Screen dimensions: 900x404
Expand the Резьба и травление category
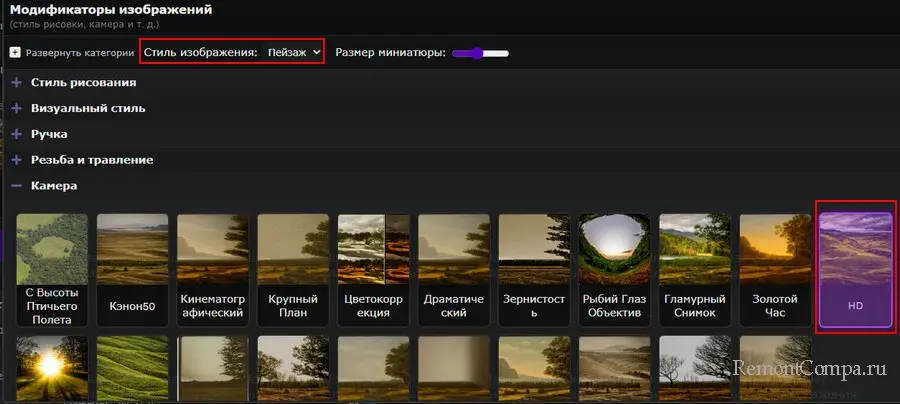(91, 160)
